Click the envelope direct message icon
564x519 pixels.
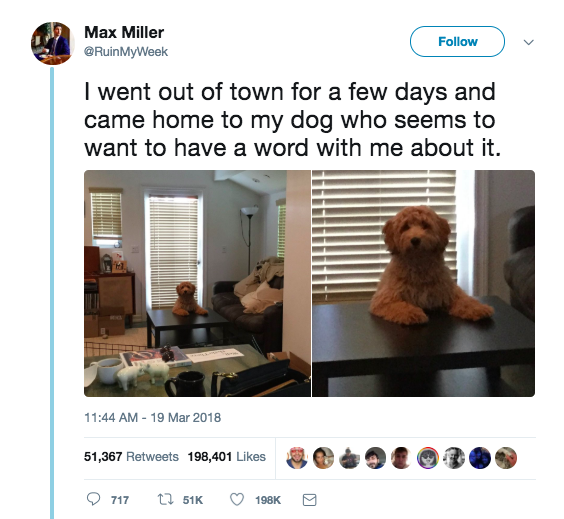309,500
